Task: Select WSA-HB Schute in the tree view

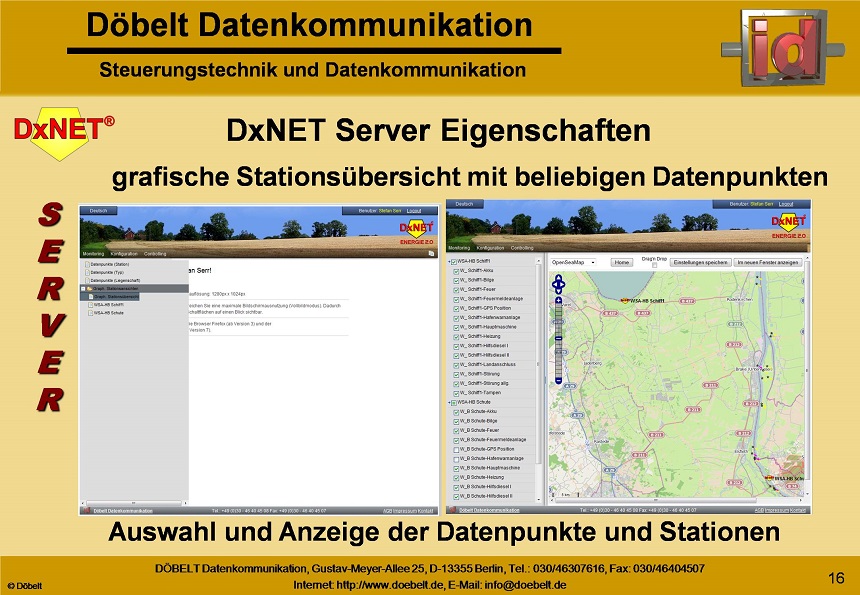Action: click(x=109, y=313)
